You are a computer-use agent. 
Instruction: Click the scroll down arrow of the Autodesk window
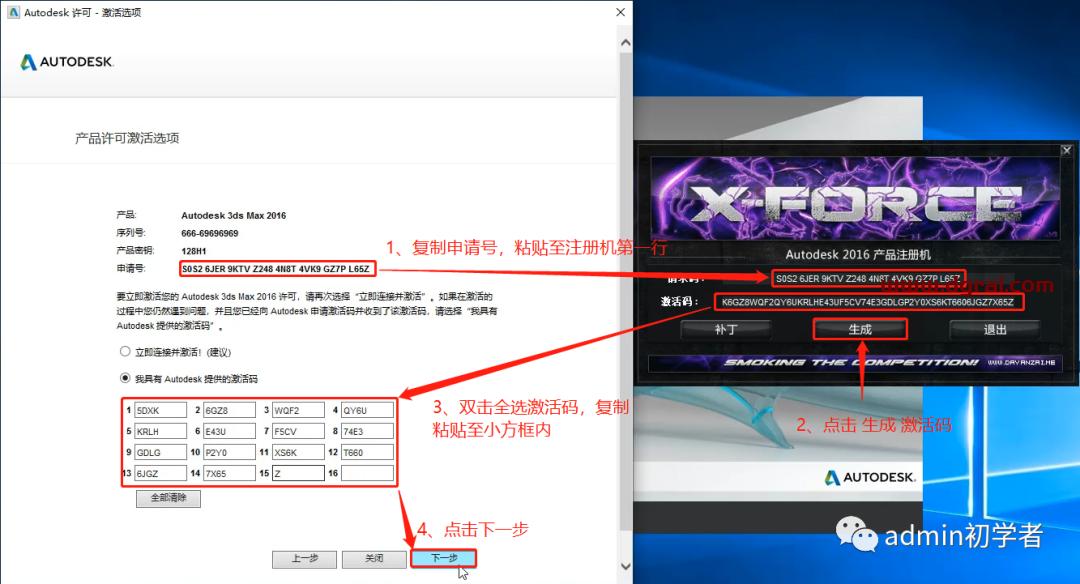(625, 567)
